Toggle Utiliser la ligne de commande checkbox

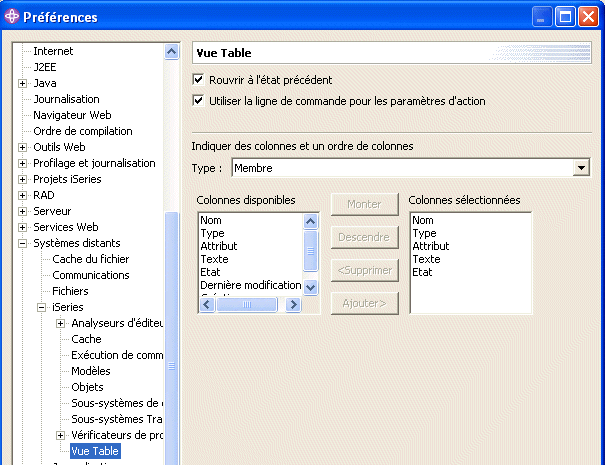pyautogui.click(x=198, y=101)
